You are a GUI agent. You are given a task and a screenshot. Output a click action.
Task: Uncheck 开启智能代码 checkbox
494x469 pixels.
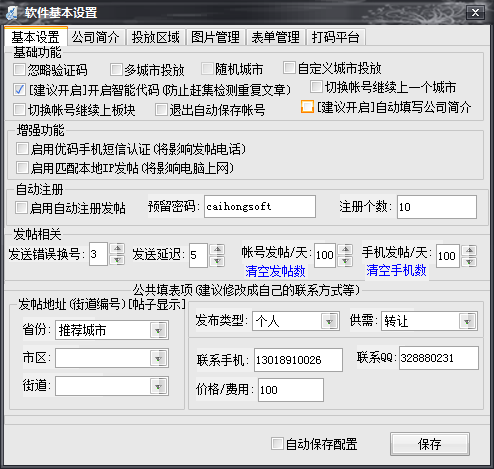(19, 89)
